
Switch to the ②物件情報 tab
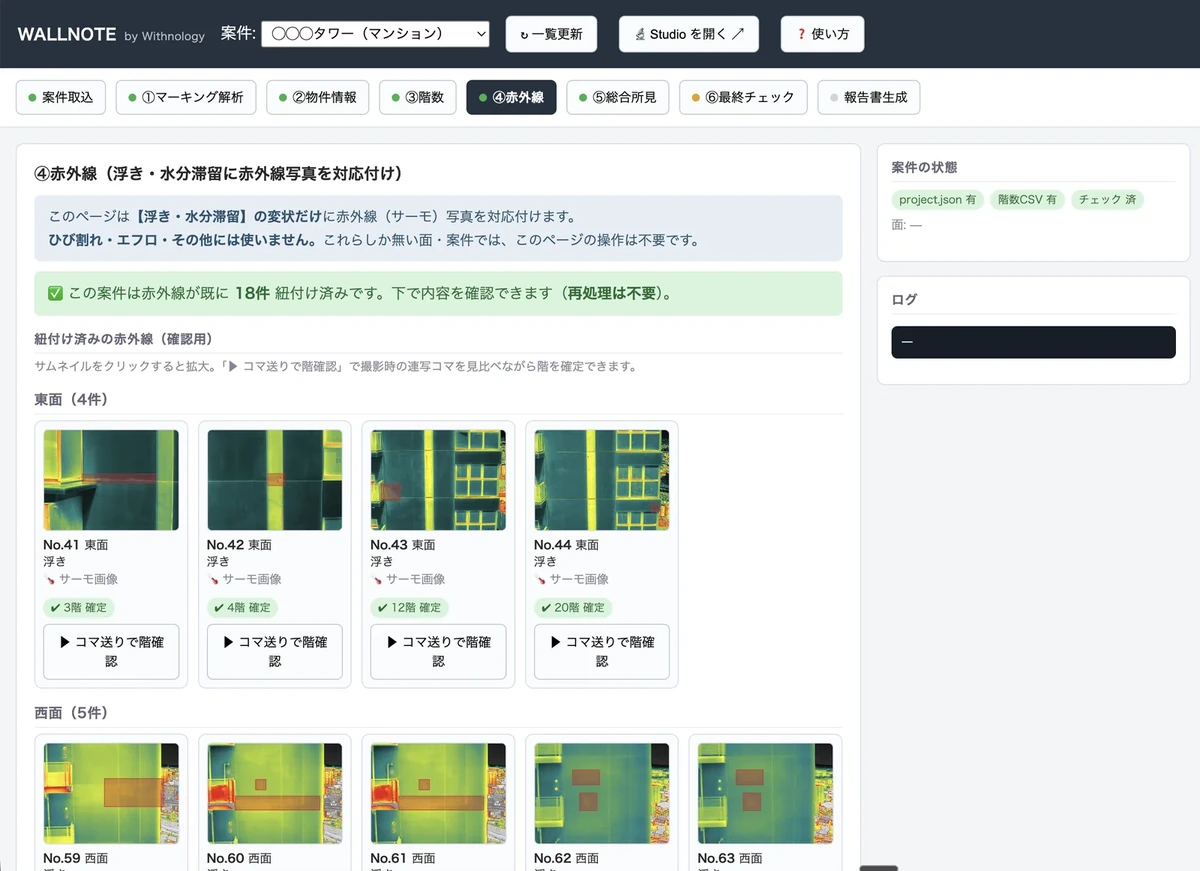click(x=317, y=98)
